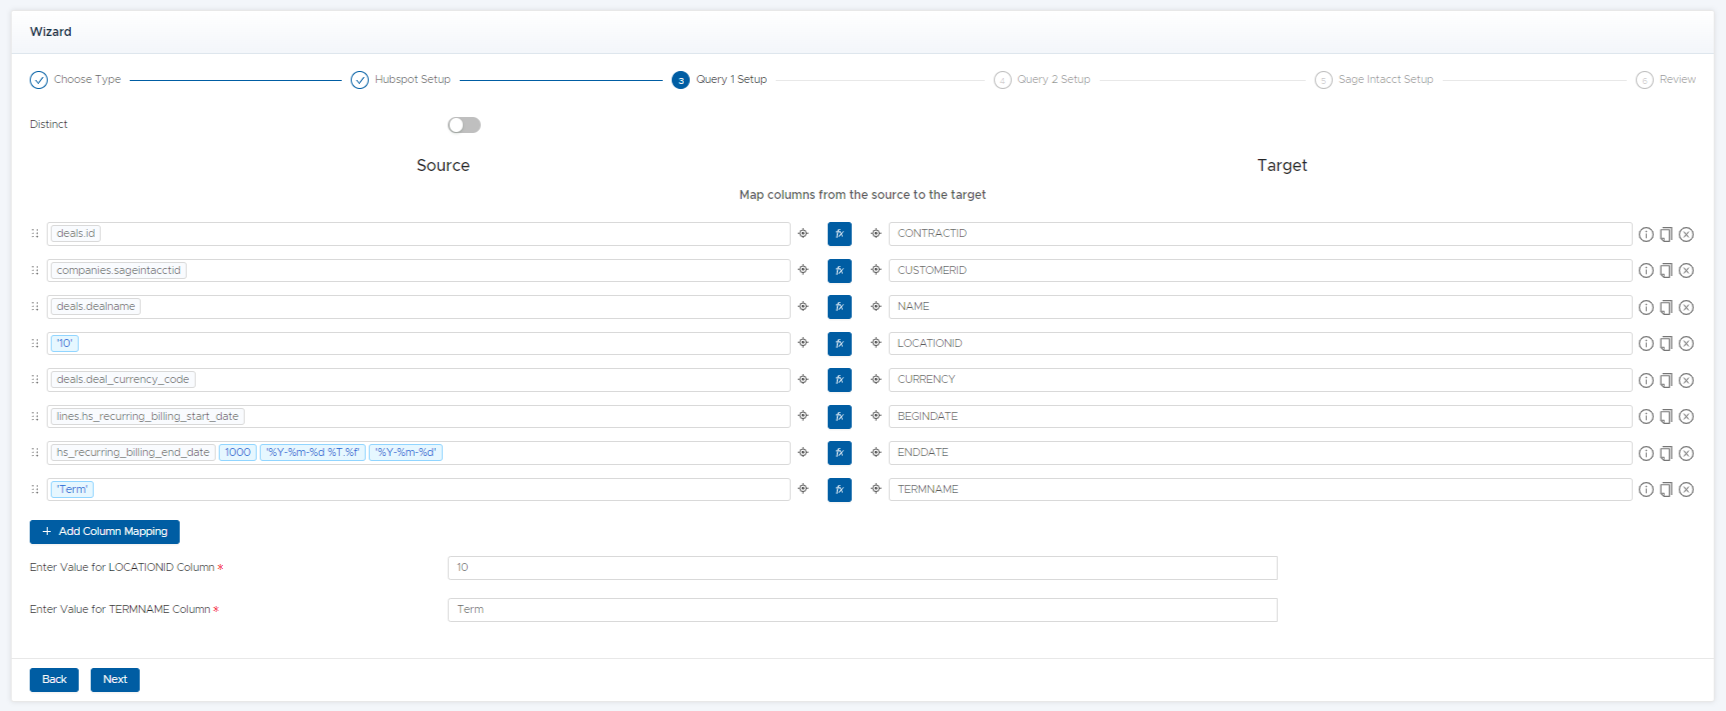Select the hs_recurring_billing_end_date source tag

click(x=133, y=453)
